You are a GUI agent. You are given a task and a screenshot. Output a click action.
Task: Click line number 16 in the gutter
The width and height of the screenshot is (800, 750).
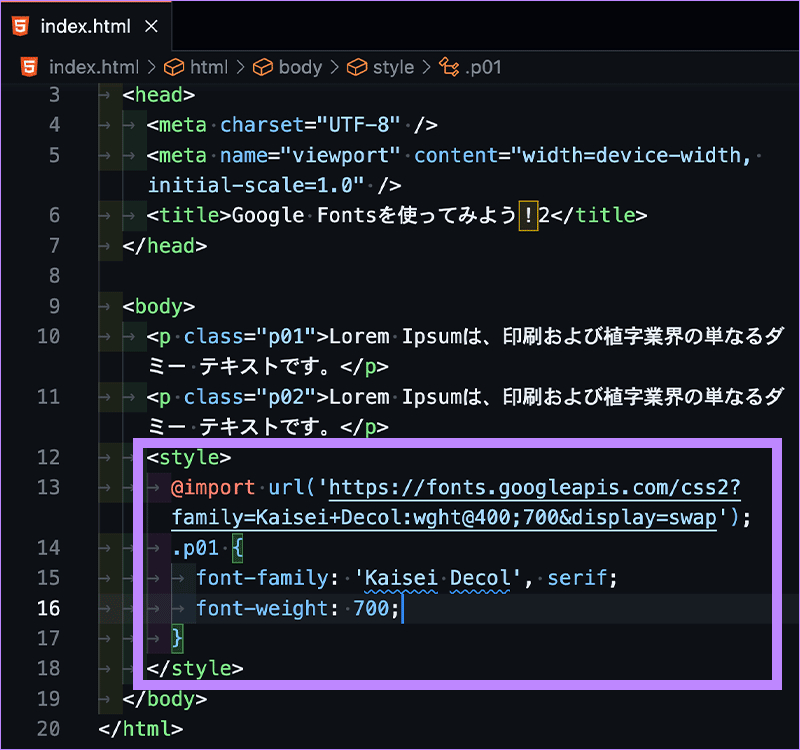pos(48,608)
